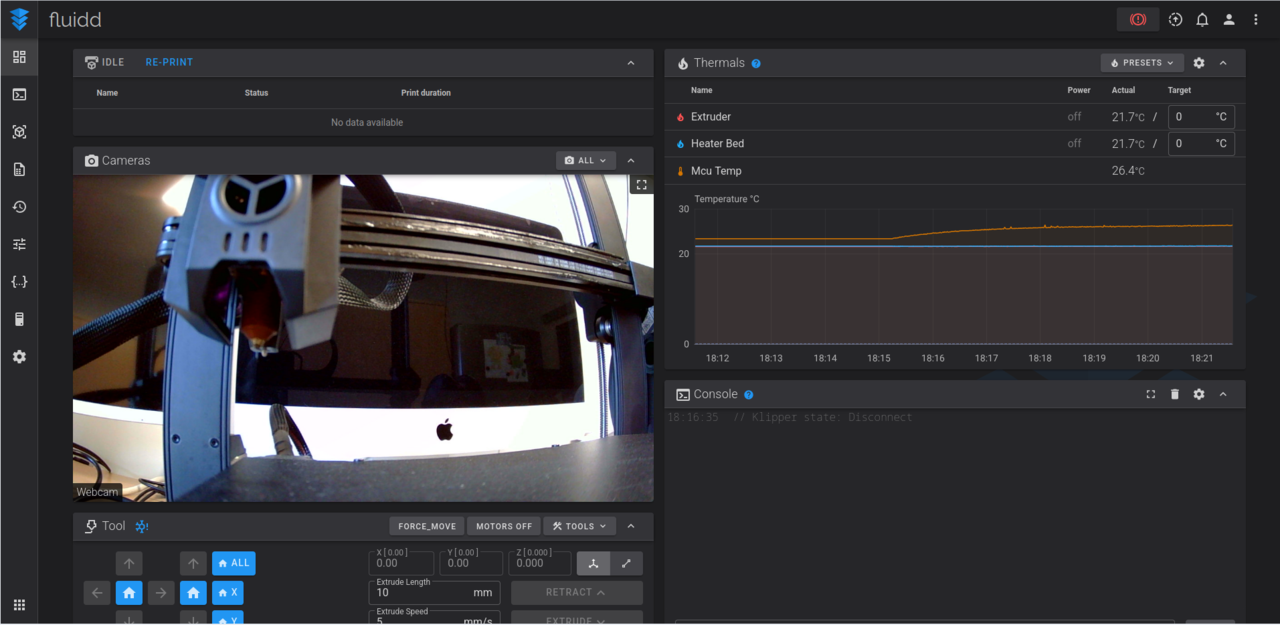
Task: Open Settings gear in left sidebar
Action: point(19,357)
